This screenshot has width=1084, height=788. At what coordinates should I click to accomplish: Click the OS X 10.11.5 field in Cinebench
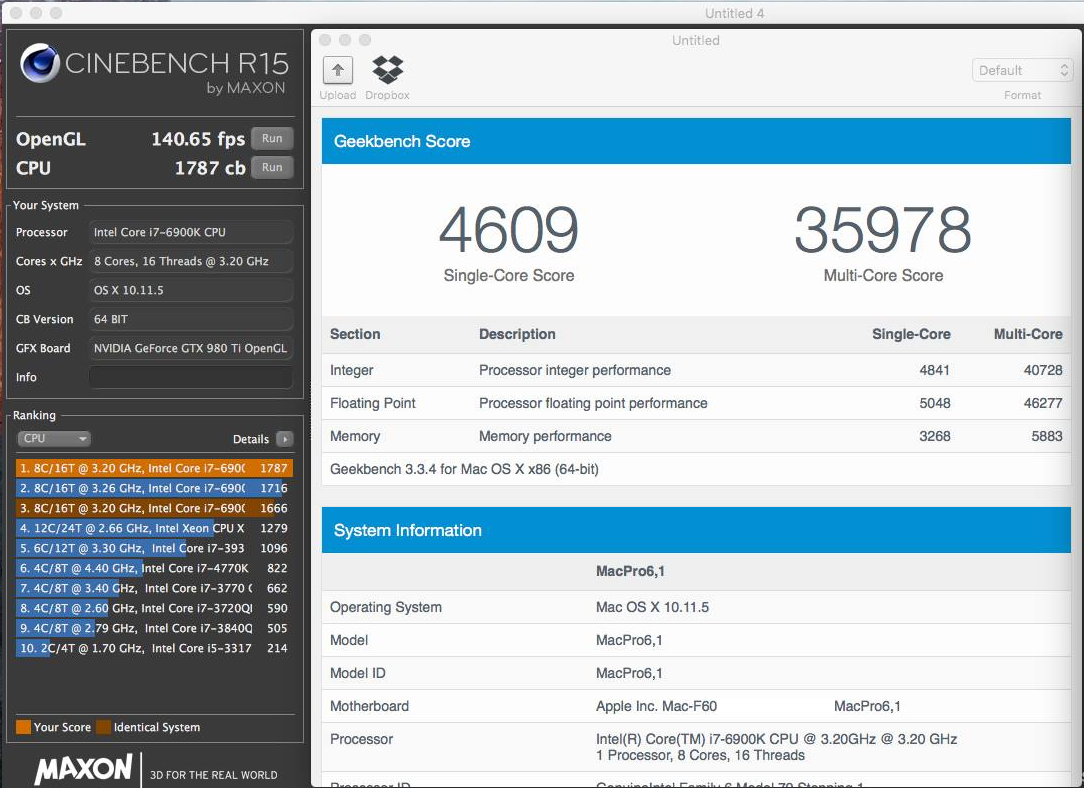click(x=191, y=290)
